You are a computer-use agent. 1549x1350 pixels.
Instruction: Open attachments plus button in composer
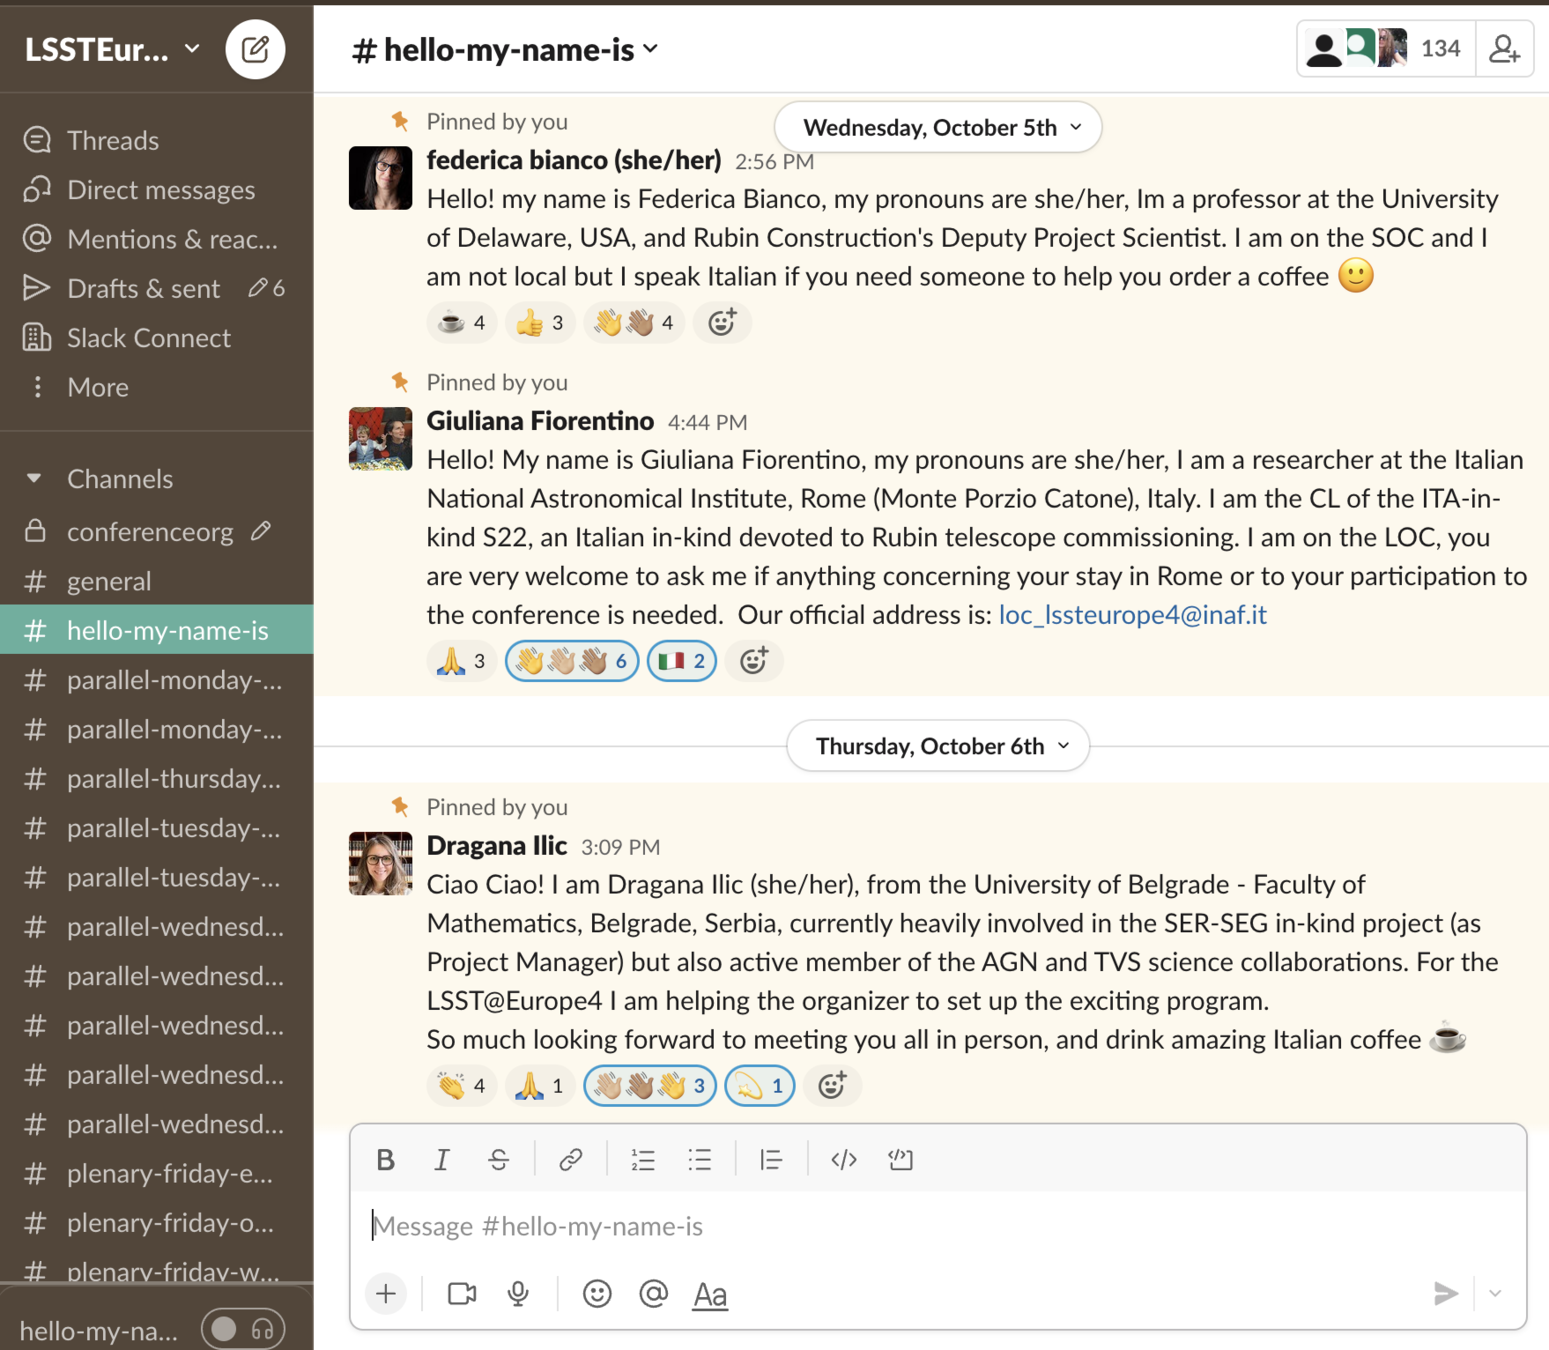386,1294
